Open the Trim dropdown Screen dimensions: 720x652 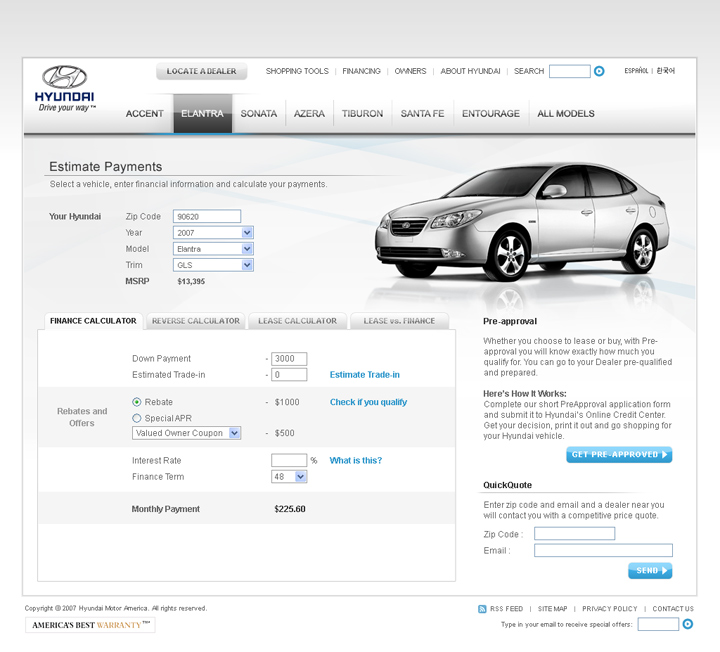[247, 265]
